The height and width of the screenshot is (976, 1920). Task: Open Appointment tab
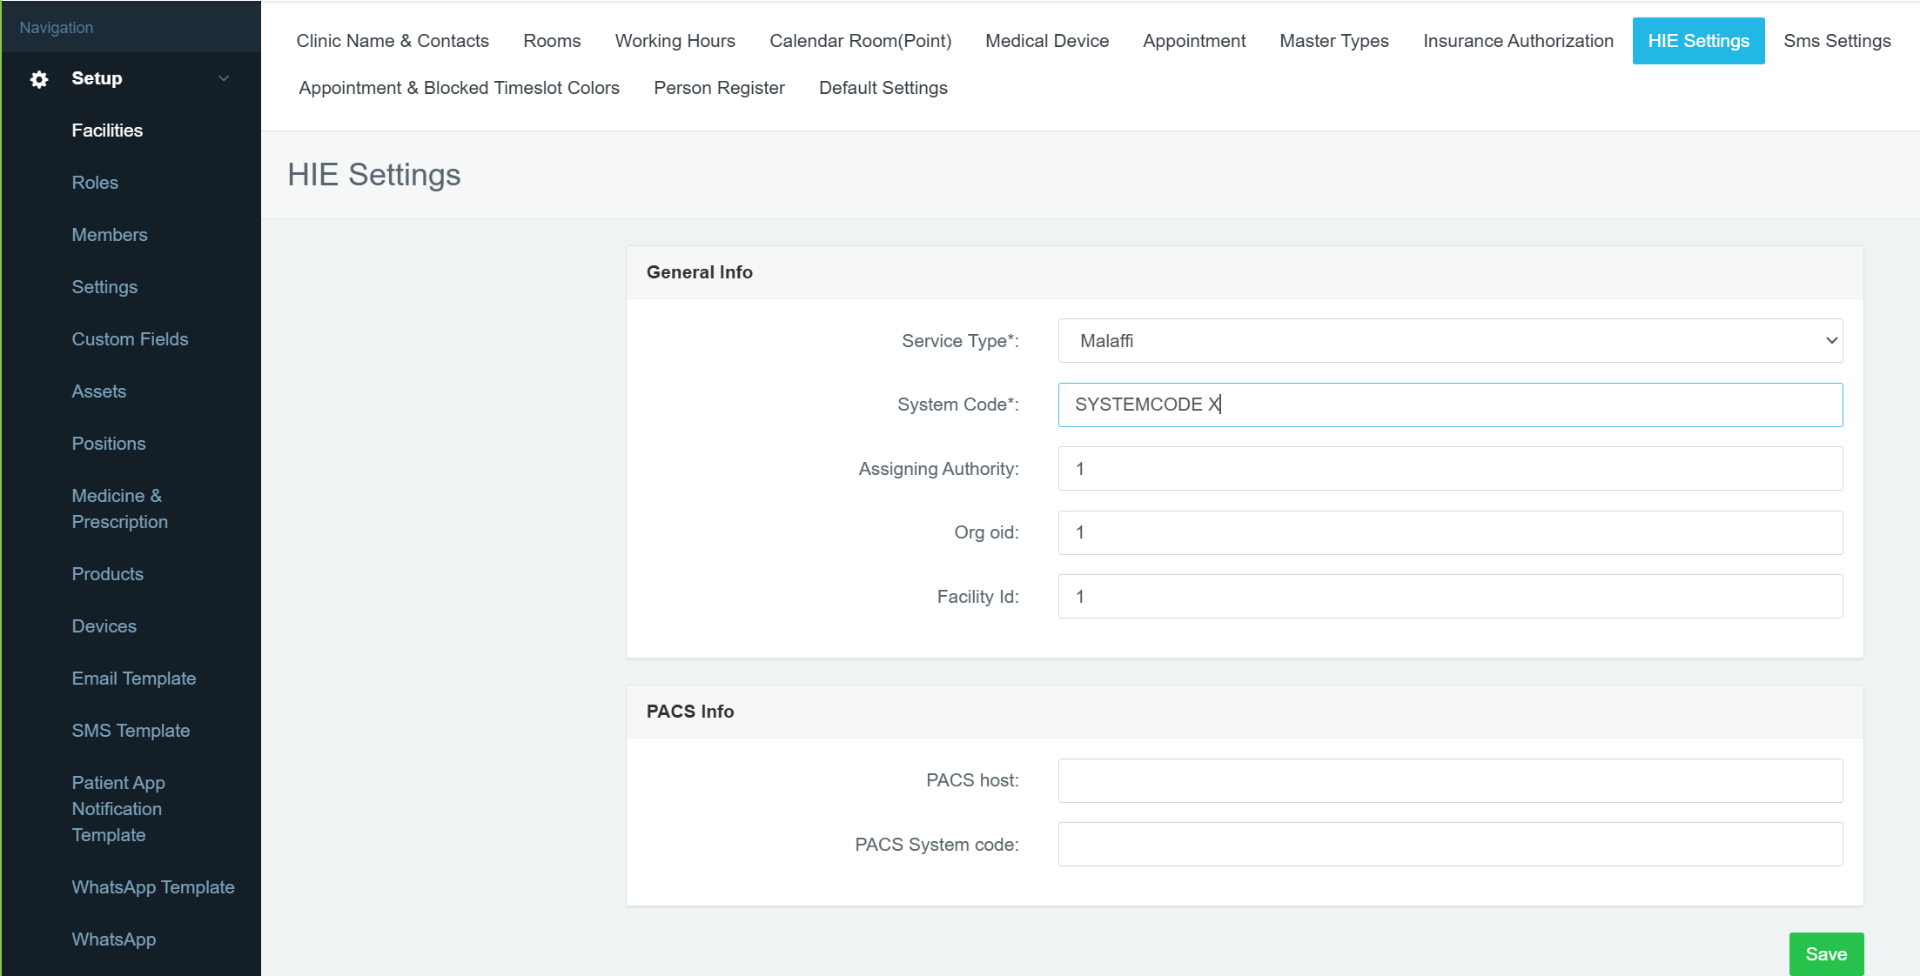tap(1194, 41)
